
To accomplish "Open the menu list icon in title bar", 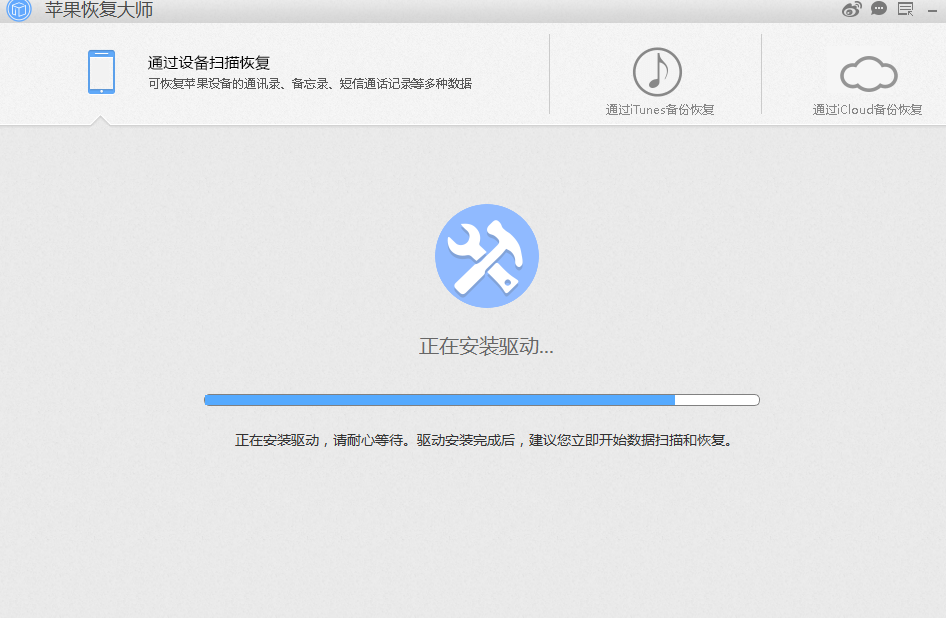I will pyautogui.click(x=906, y=9).
